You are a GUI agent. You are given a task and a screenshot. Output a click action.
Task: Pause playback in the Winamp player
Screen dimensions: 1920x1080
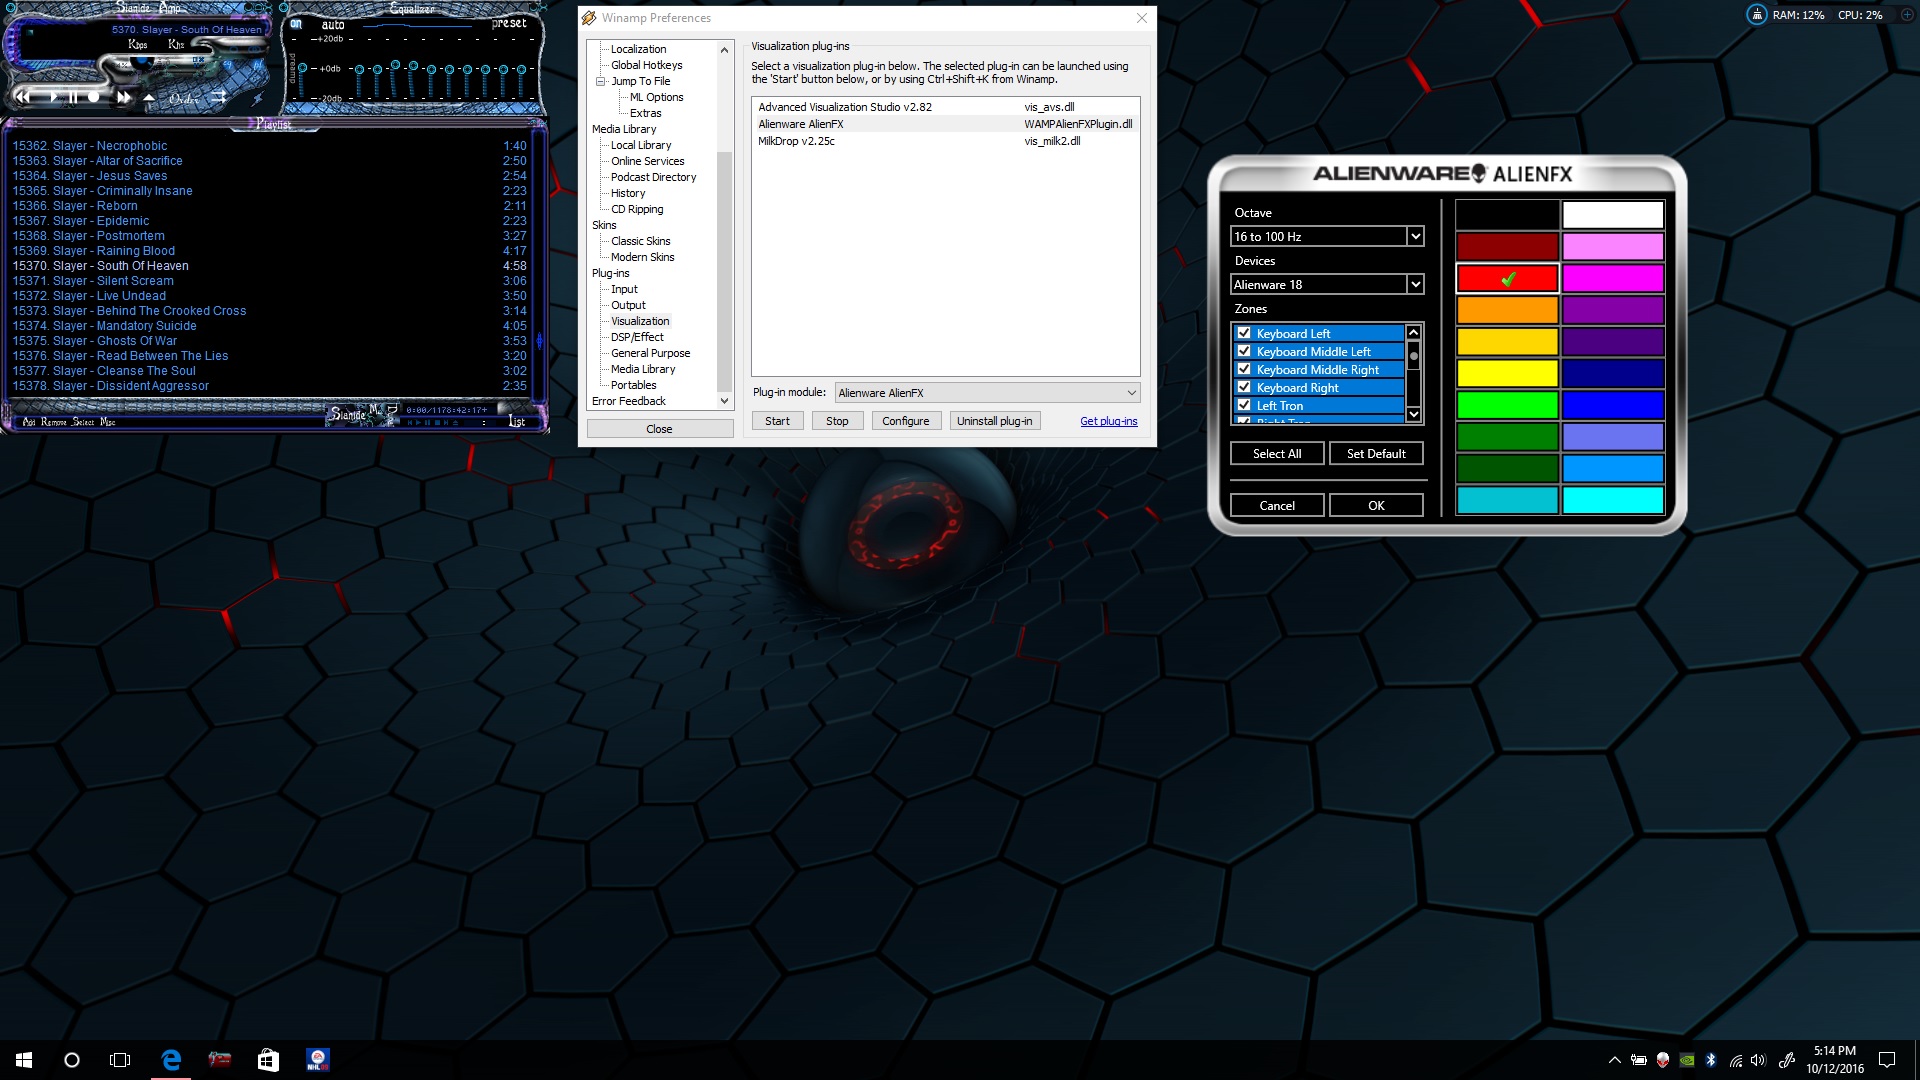pos(73,97)
